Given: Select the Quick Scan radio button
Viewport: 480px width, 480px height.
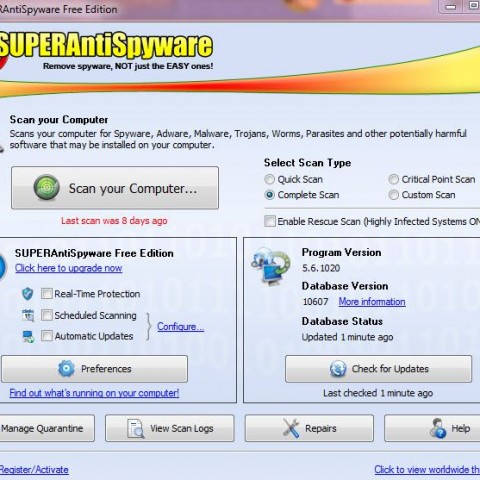Looking at the screenshot, I should [x=269, y=179].
